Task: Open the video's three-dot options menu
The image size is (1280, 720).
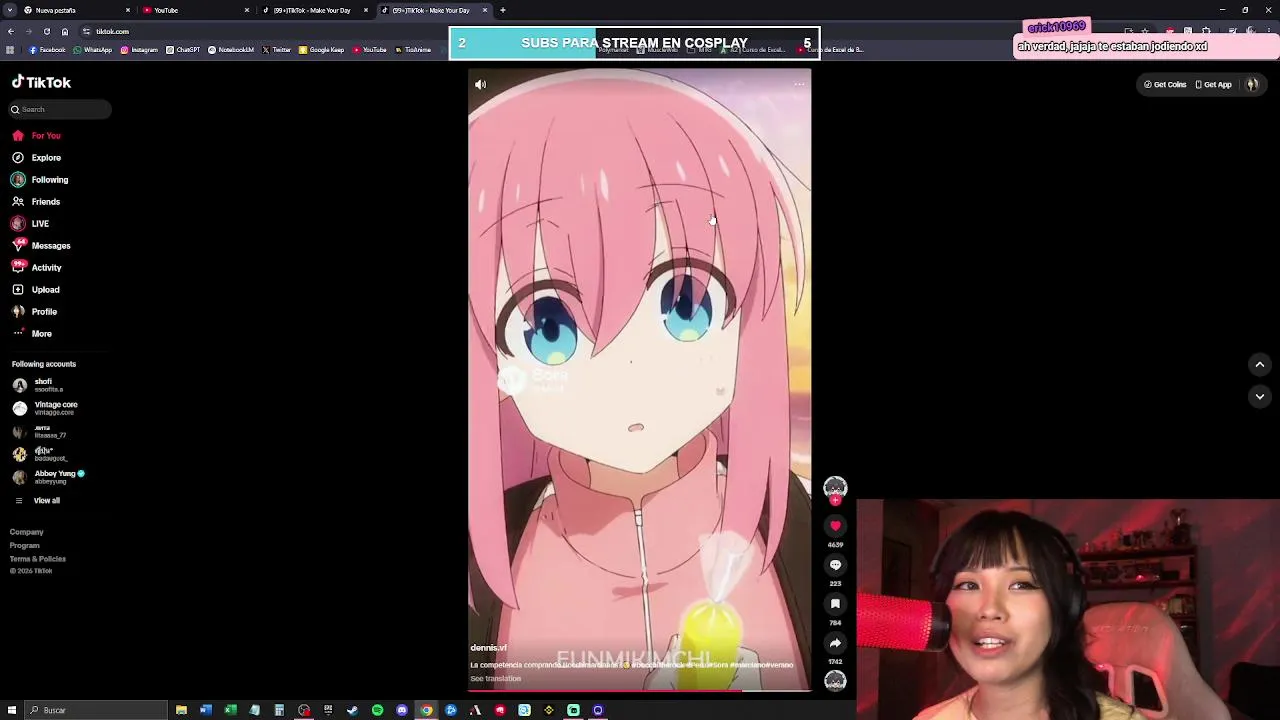Action: tap(799, 85)
